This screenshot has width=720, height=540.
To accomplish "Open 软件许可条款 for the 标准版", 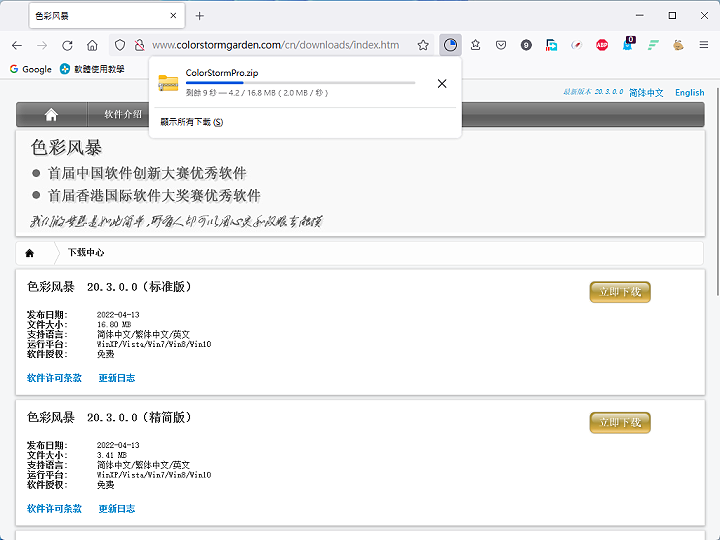I will (54, 378).
